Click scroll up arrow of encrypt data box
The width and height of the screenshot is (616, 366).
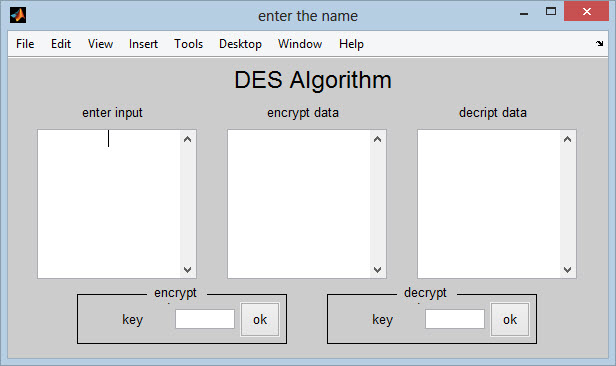pos(378,139)
